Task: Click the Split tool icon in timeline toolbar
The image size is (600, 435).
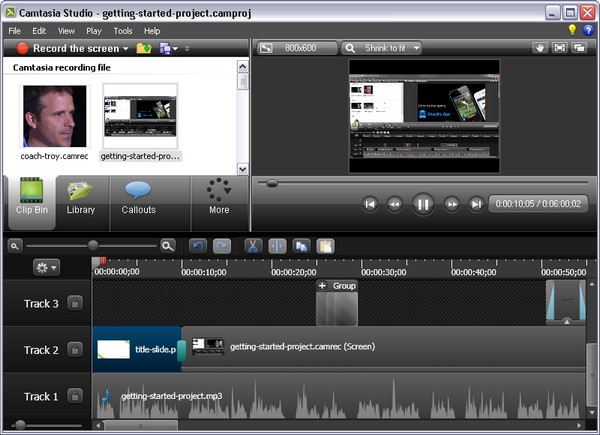Action: coord(277,245)
